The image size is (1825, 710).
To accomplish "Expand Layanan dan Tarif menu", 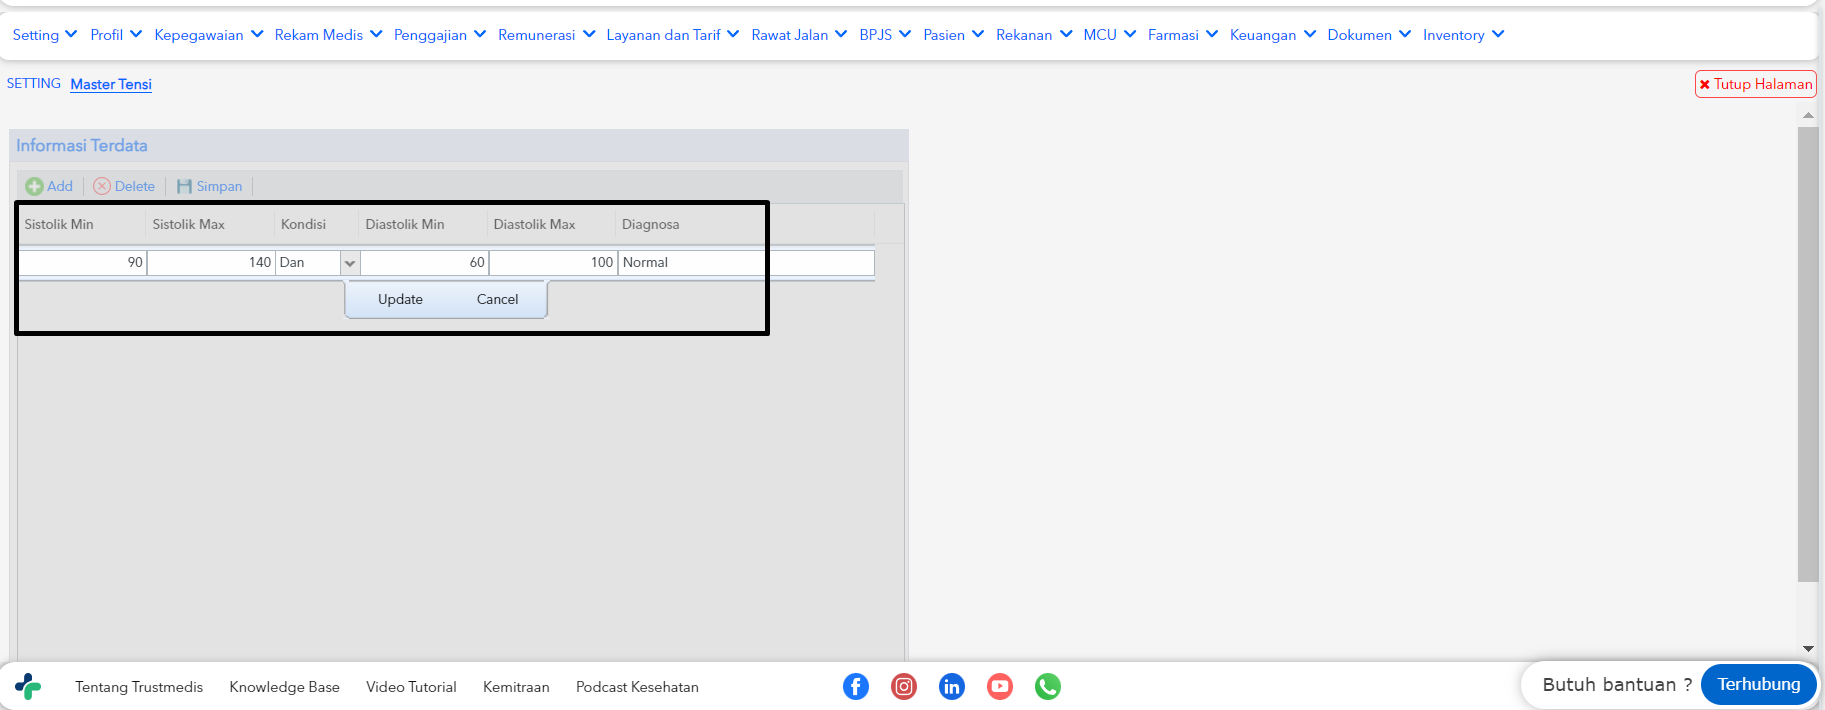I will [673, 35].
